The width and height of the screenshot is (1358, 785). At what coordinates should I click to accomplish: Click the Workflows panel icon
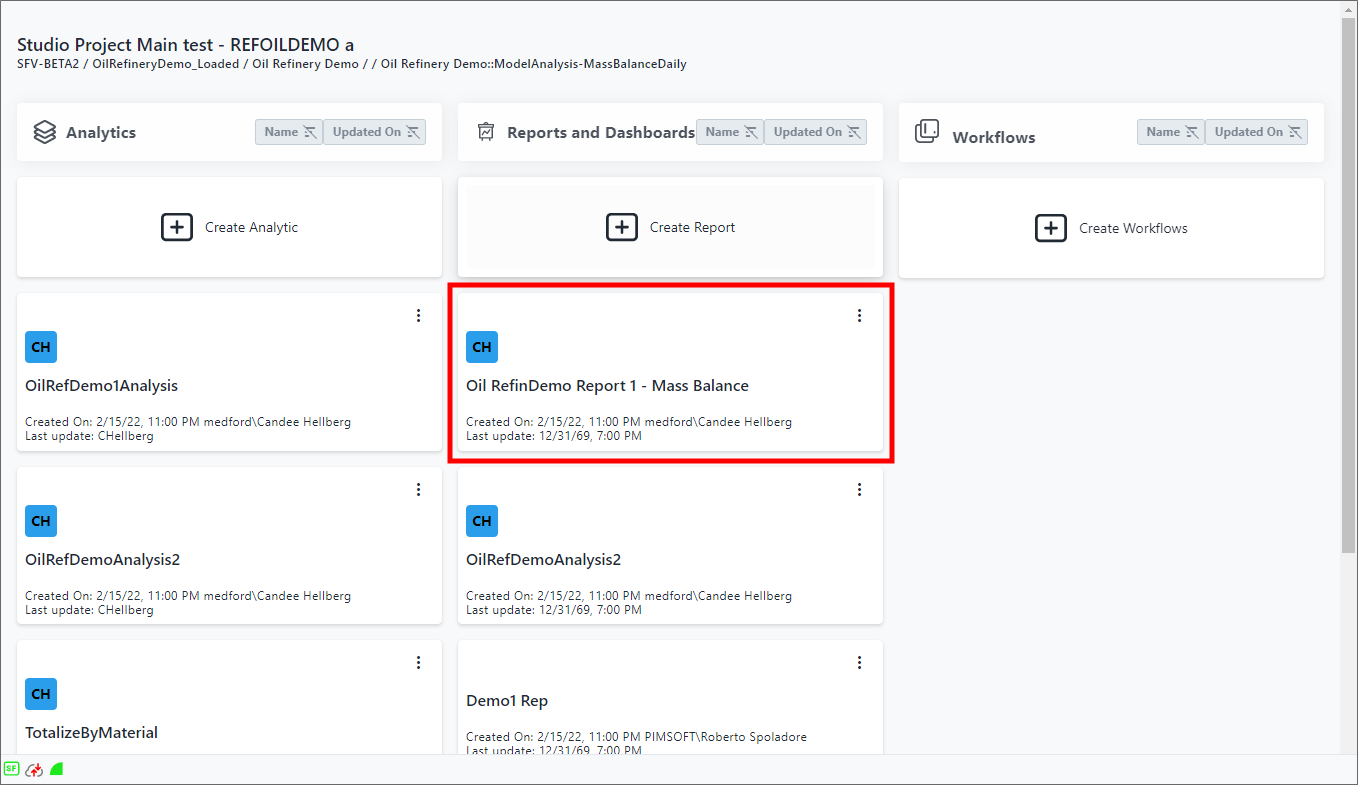(x=927, y=132)
